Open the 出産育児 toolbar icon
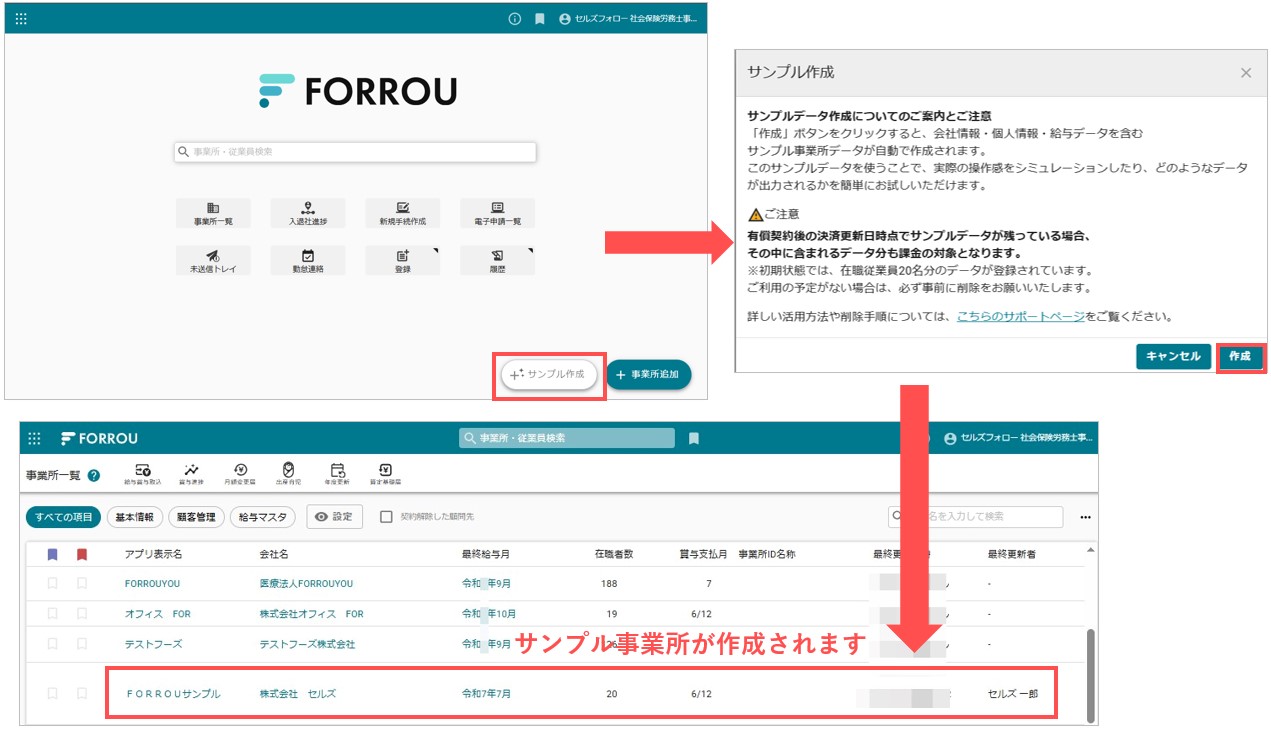Image resolution: width=1271 pixels, height=730 pixels. click(288, 473)
